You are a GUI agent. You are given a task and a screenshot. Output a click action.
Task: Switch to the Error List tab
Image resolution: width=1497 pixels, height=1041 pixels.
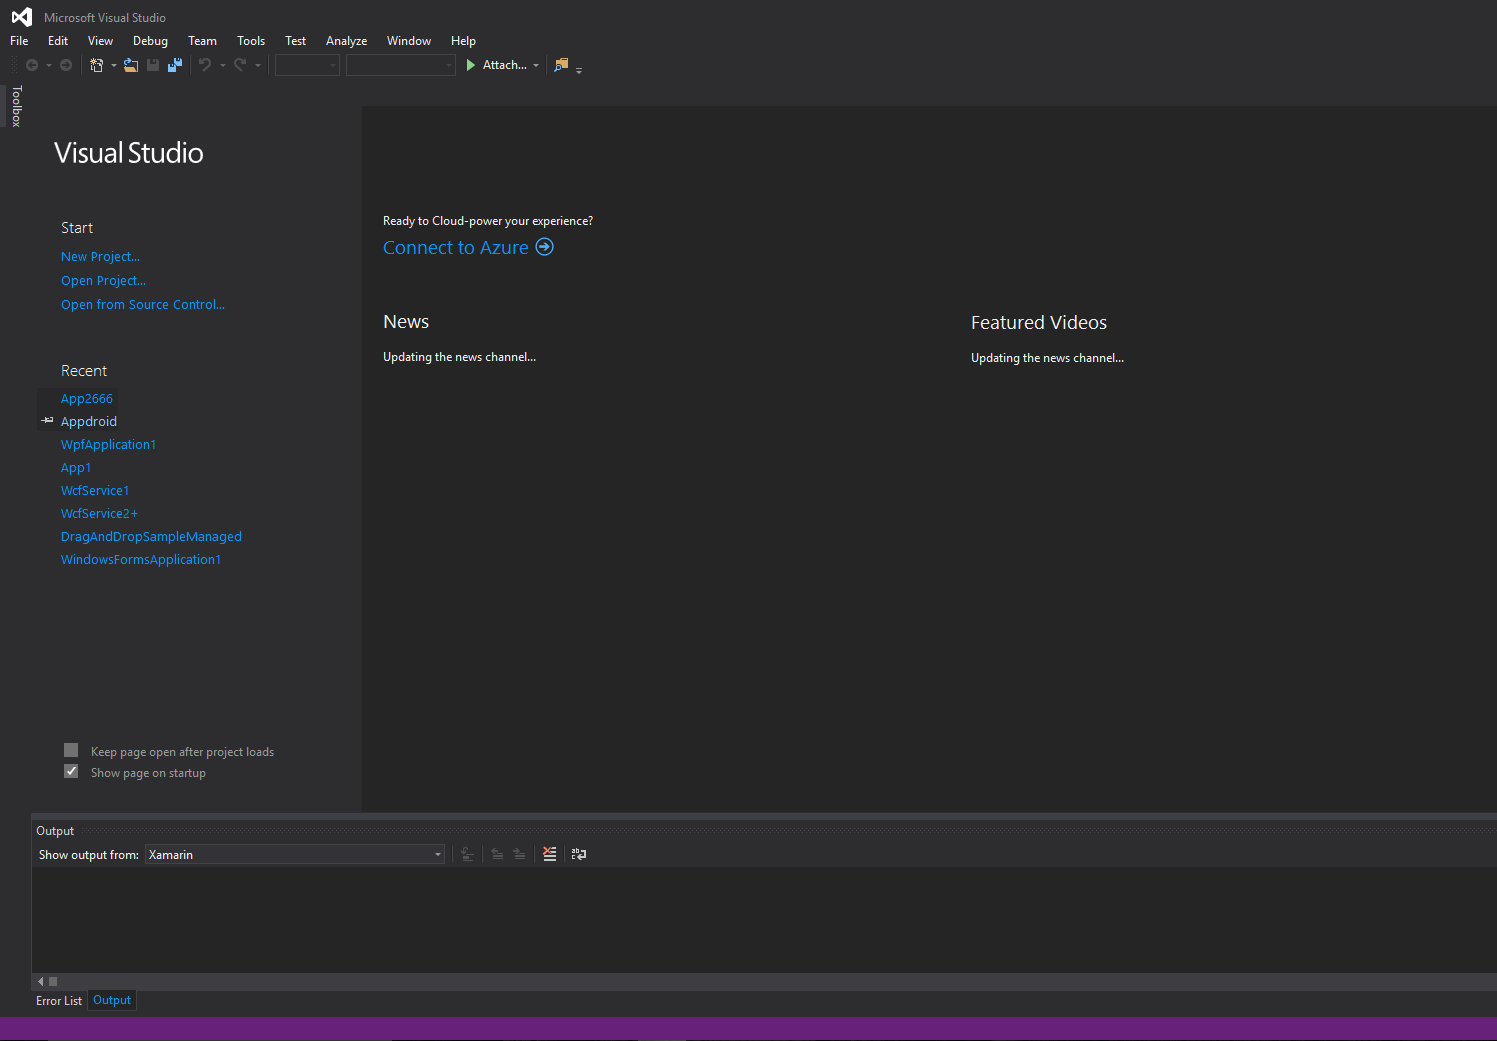58,1000
